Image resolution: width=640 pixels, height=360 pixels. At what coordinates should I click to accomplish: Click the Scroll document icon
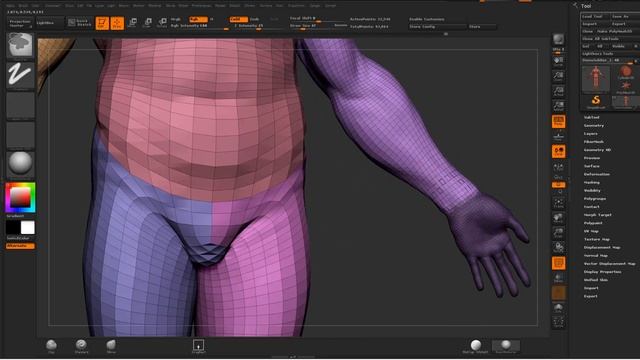[x=558, y=62]
